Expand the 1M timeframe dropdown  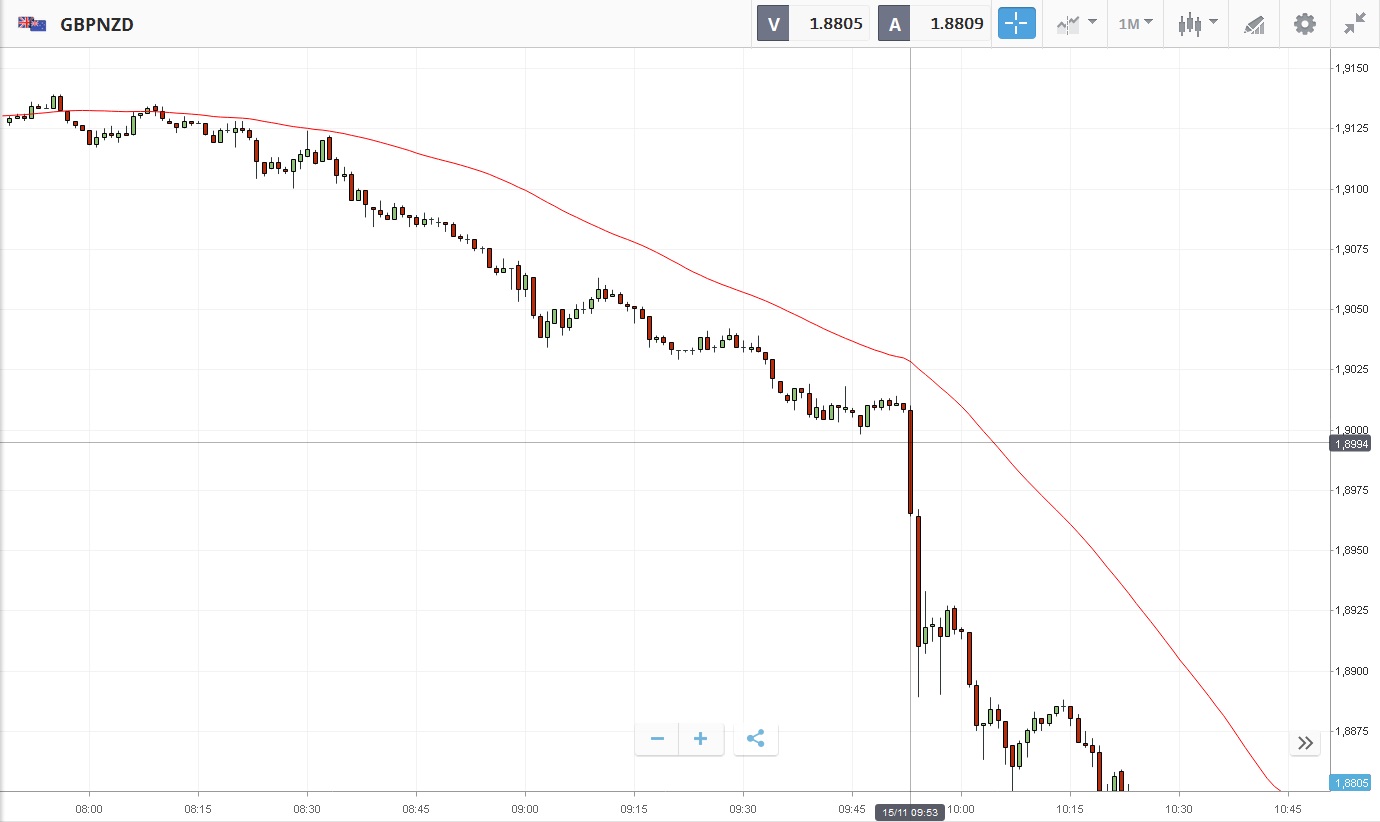(1135, 24)
